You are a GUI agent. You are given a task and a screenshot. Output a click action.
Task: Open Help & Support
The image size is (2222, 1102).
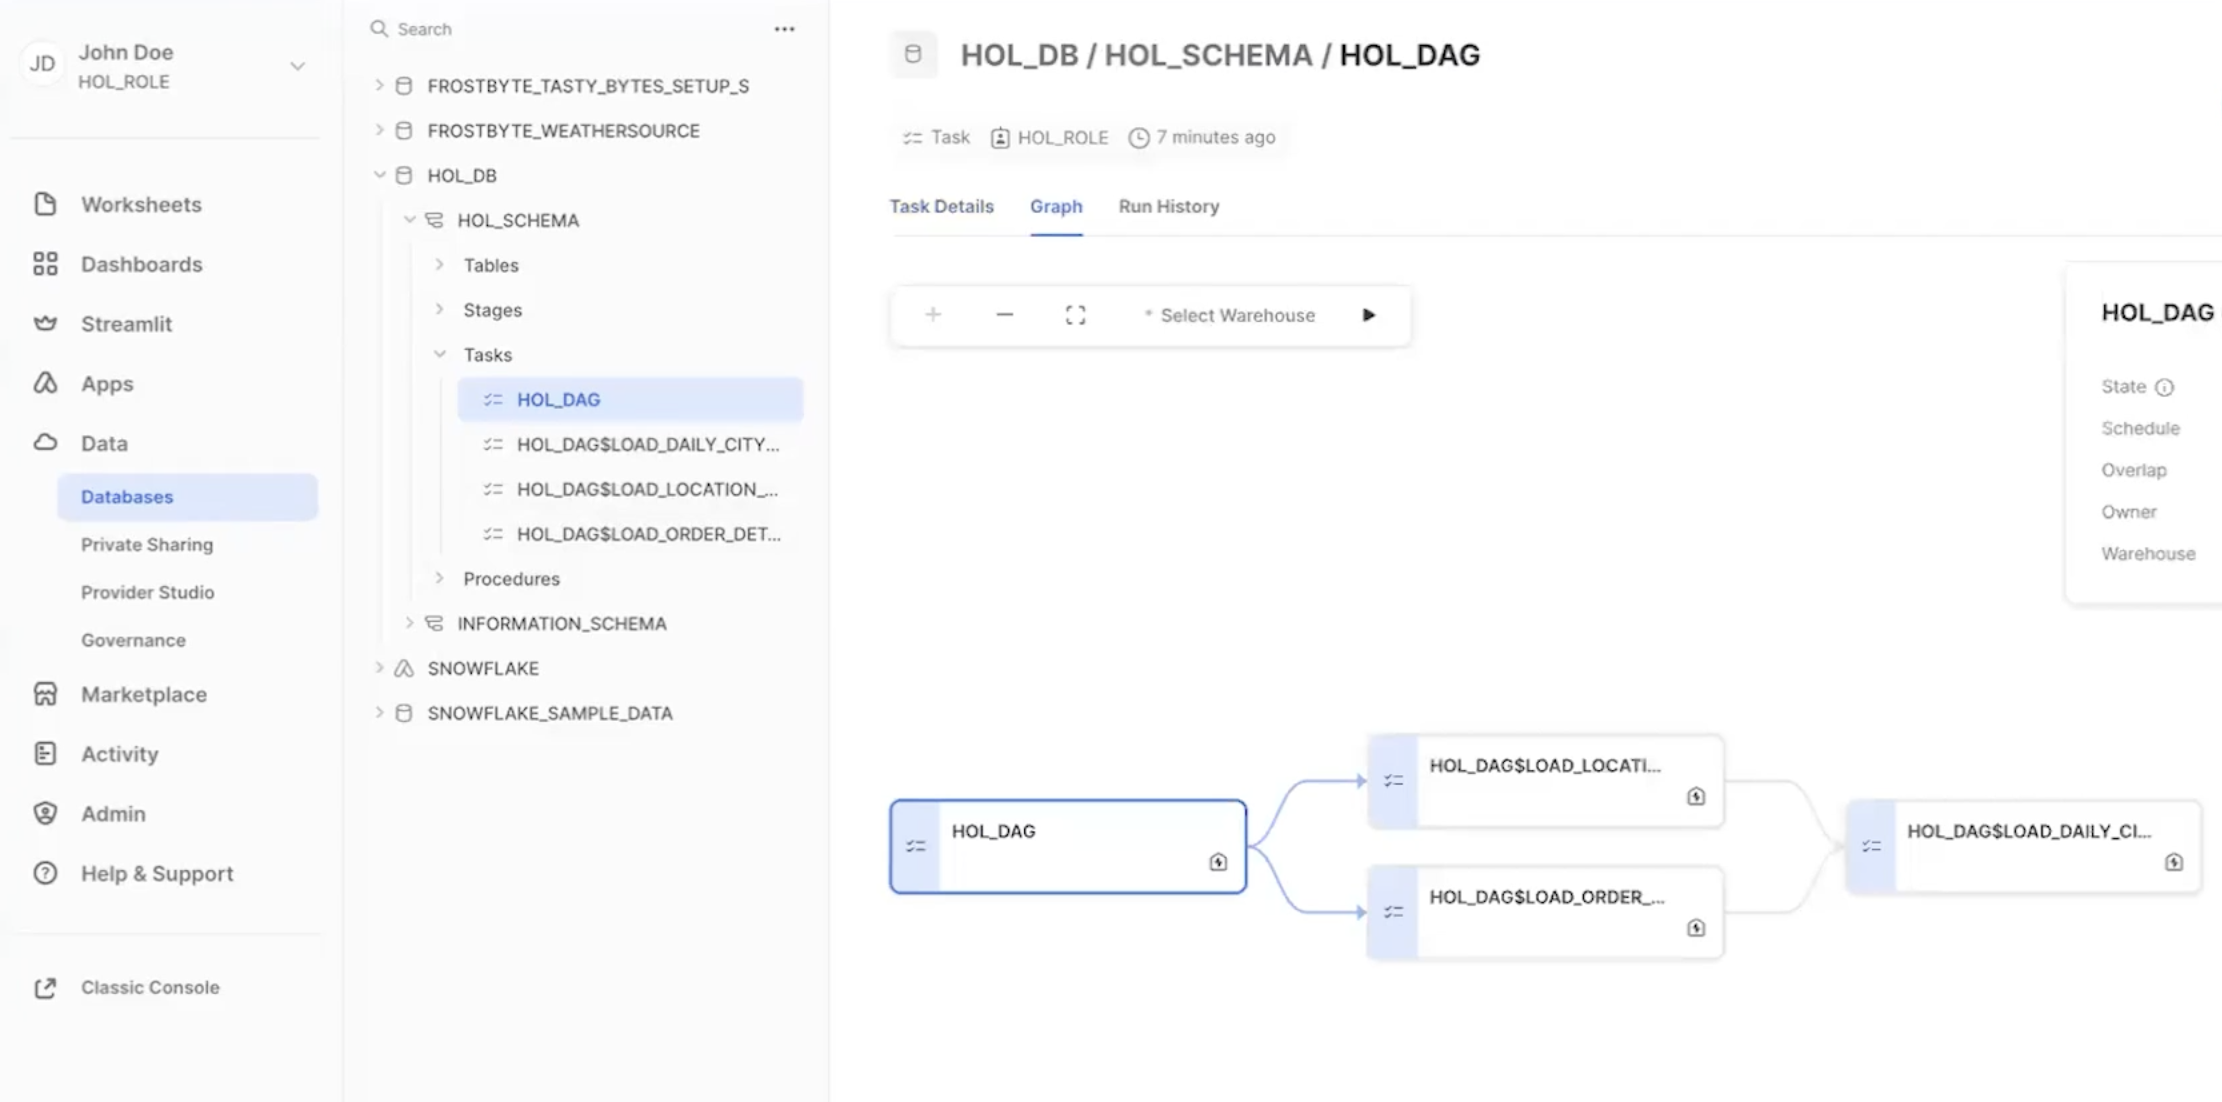(x=157, y=873)
